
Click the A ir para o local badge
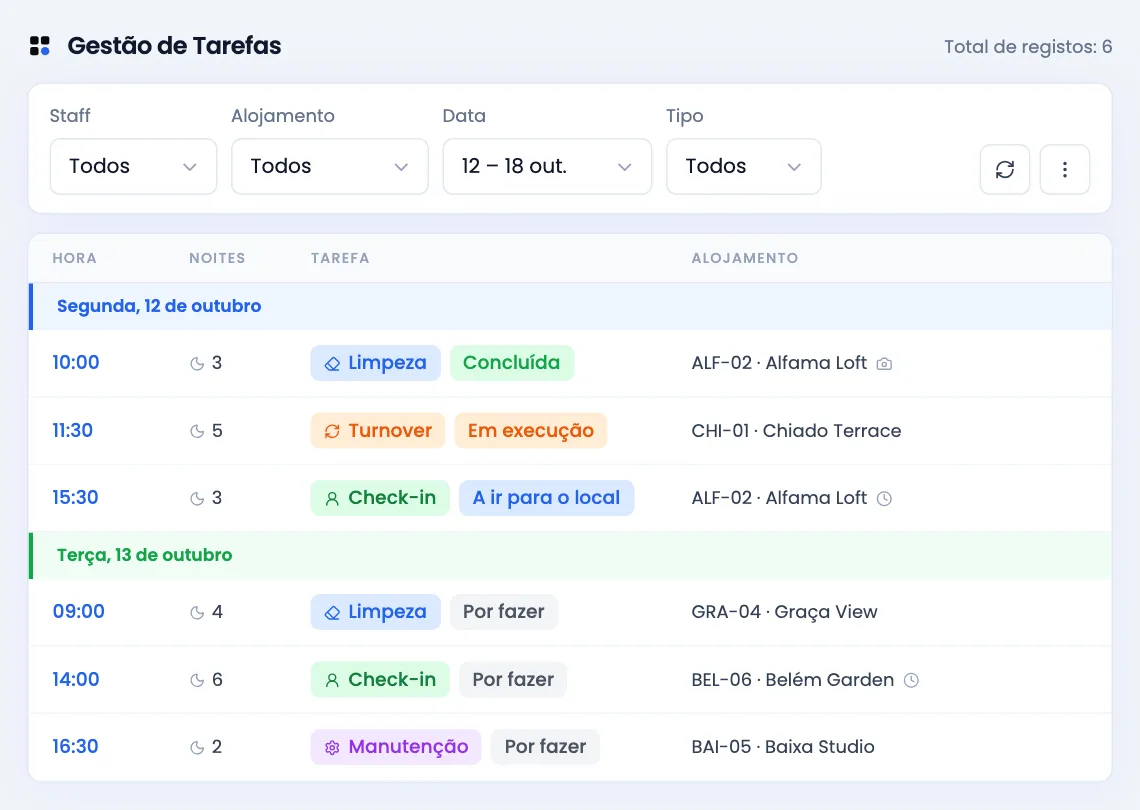[547, 498]
